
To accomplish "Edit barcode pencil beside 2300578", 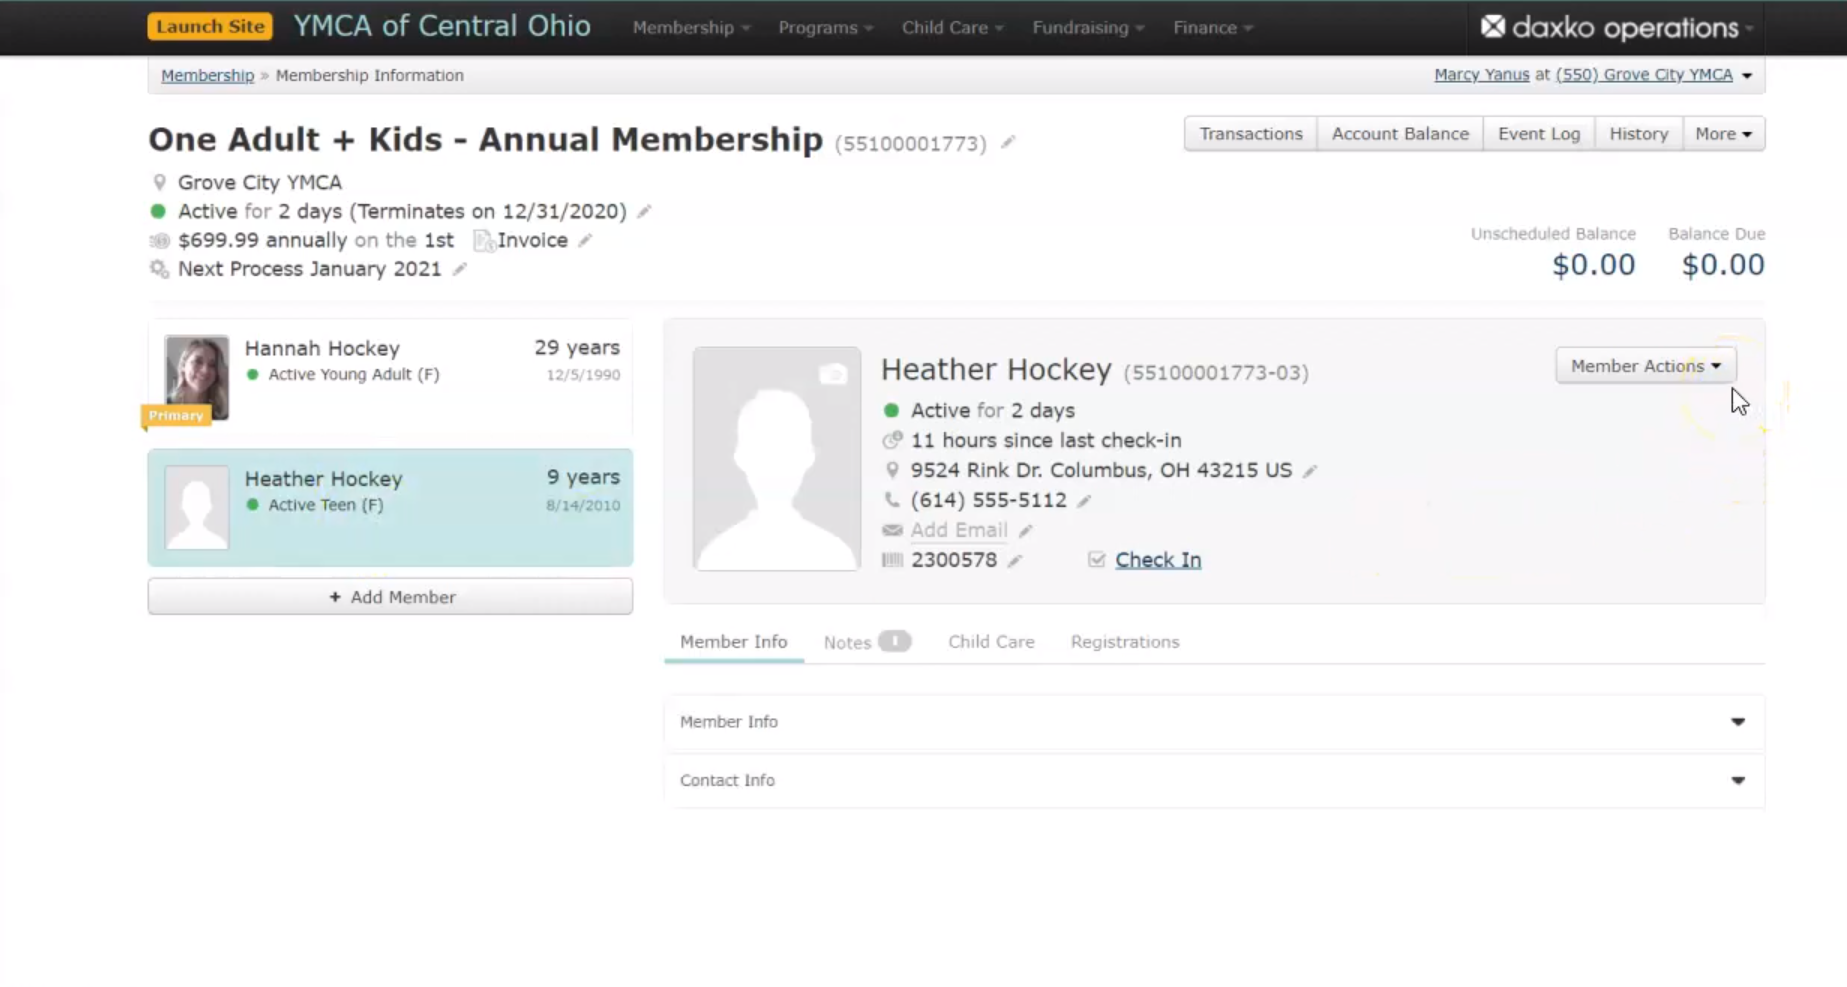I will pos(1015,561).
